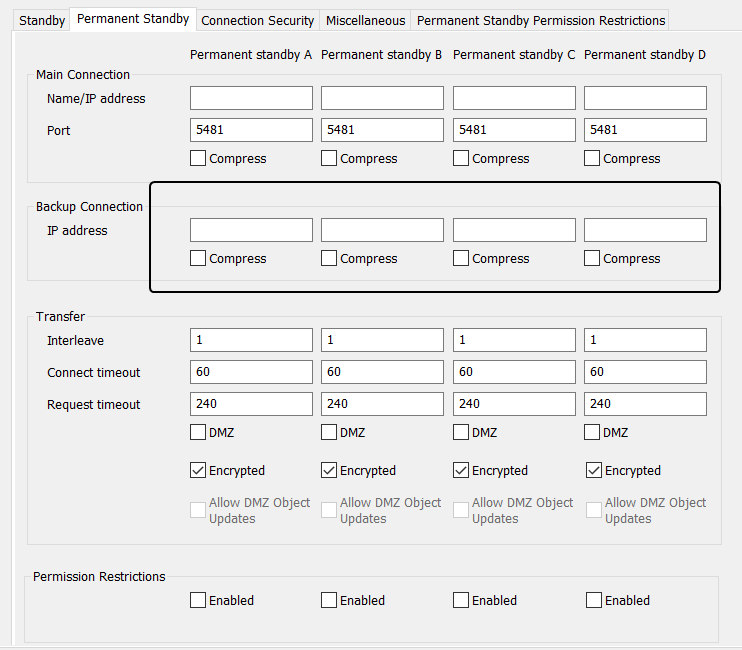The width and height of the screenshot is (742, 650).
Task: Uncheck Encrypted for Permanent standby A
Action: [198, 470]
